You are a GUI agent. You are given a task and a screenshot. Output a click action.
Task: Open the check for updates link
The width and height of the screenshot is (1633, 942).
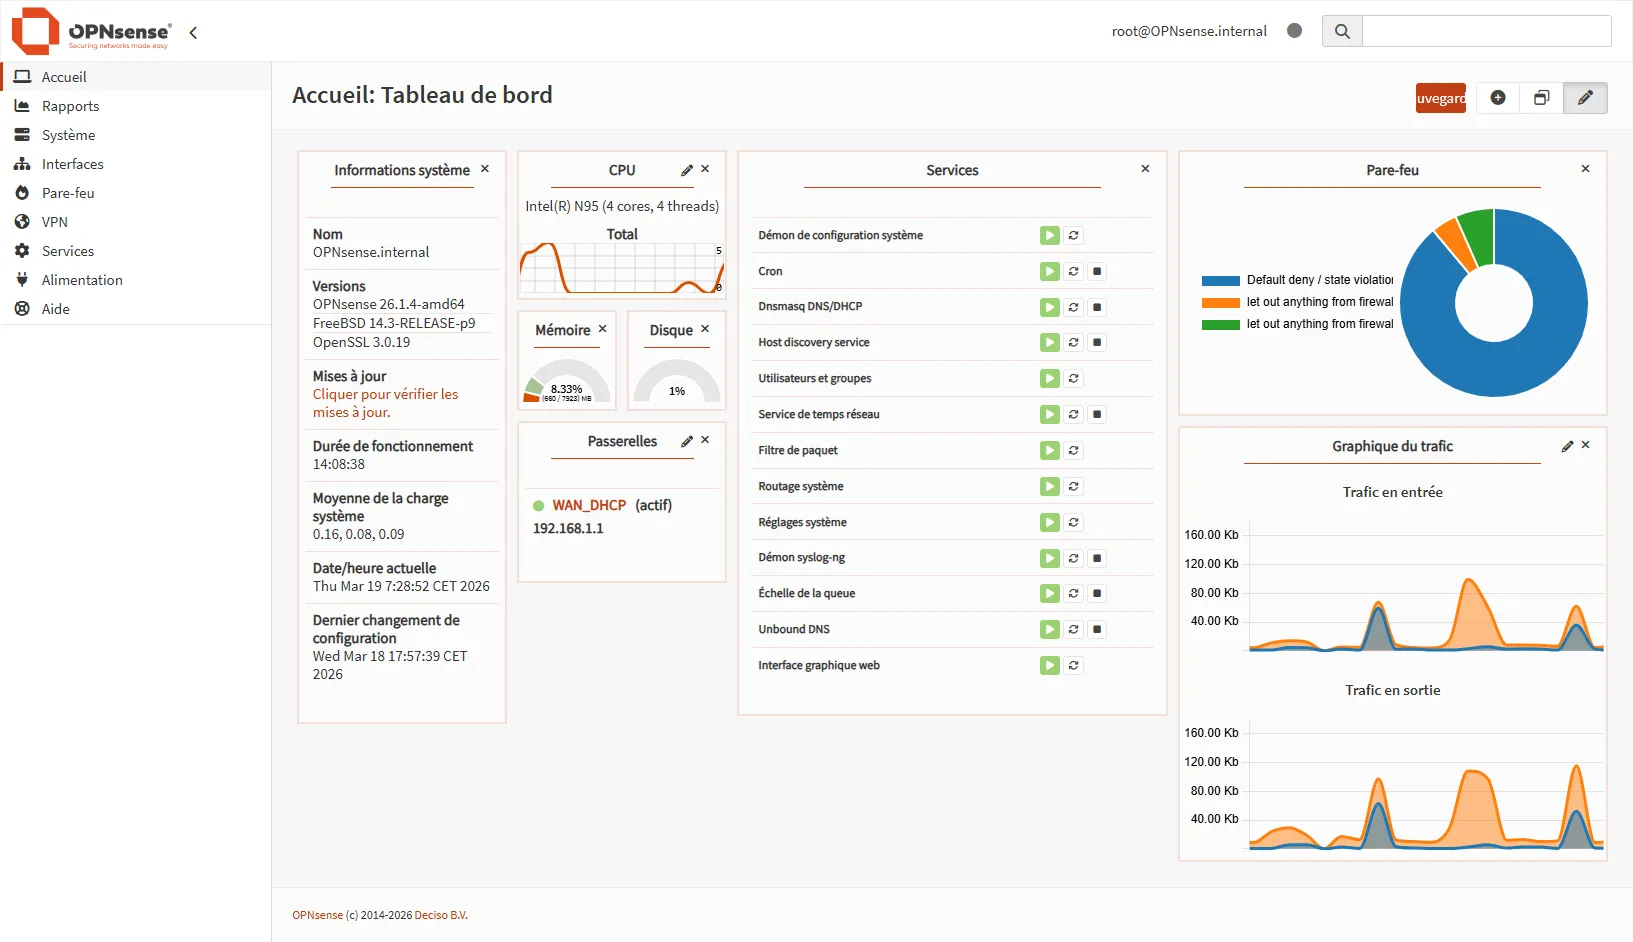coord(386,403)
